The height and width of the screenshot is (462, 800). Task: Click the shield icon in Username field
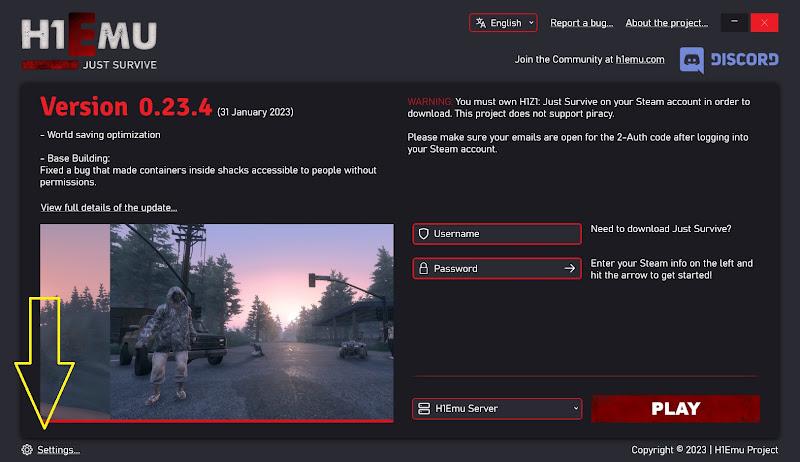pos(423,234)
